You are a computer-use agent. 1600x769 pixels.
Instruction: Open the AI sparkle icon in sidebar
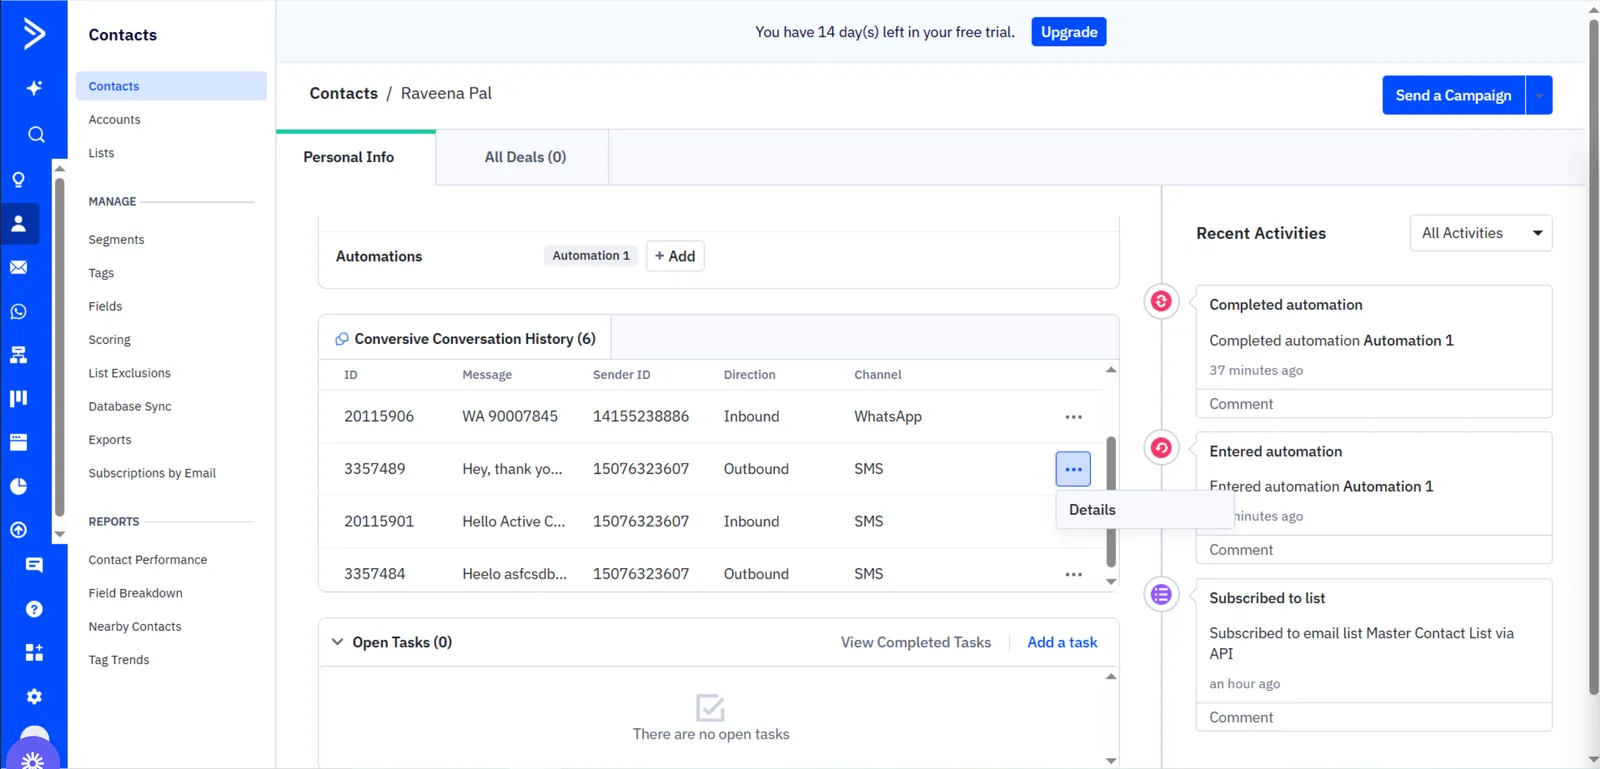tap(34, 88)
